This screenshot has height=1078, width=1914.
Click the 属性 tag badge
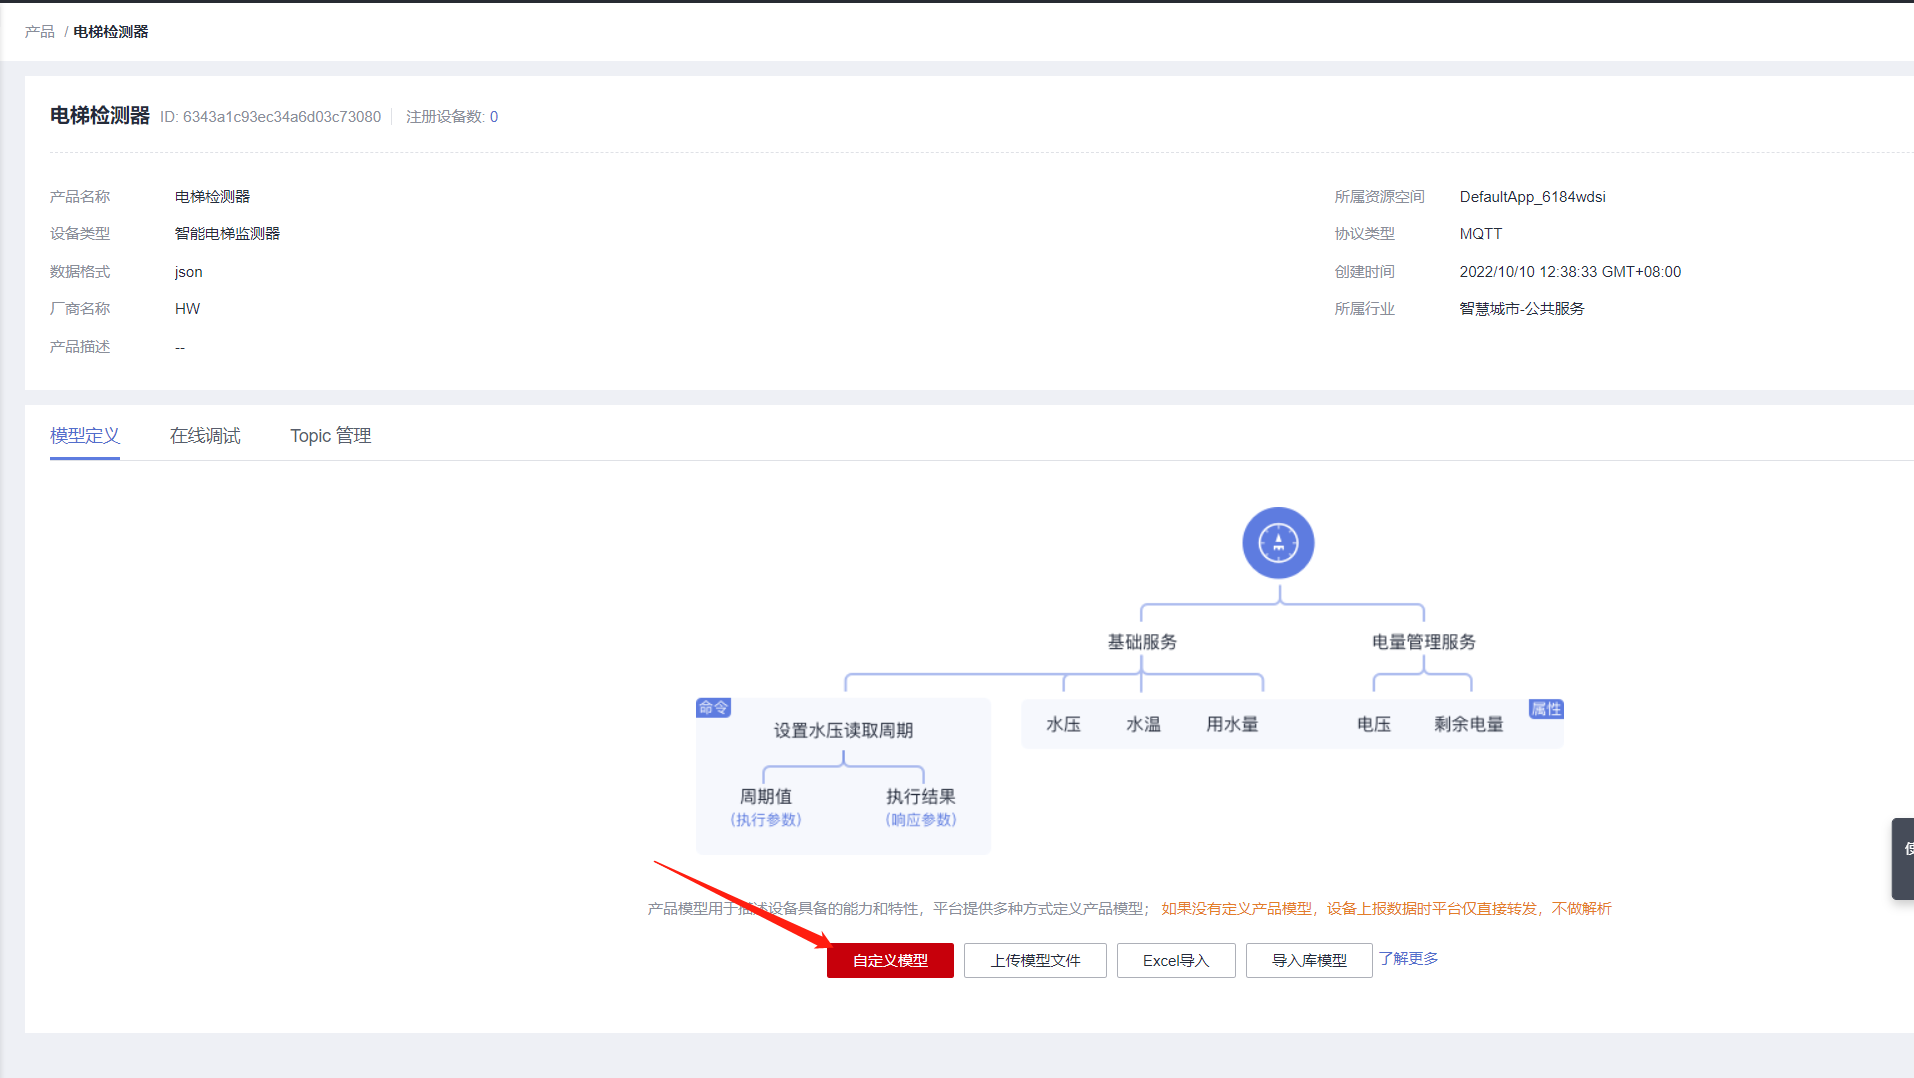click(x=1546, y=709)
